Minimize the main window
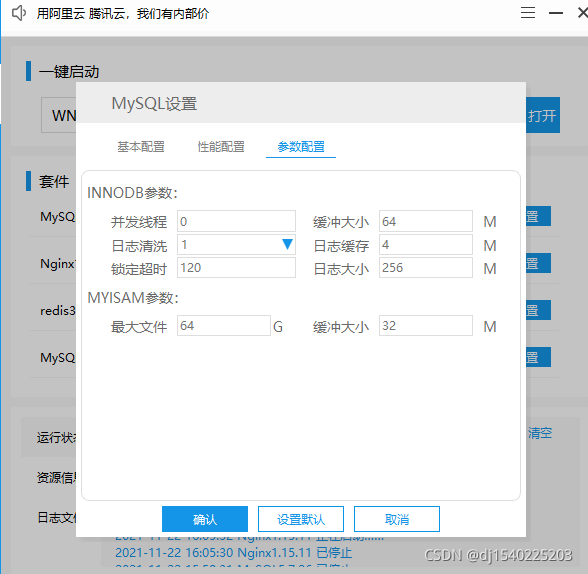The height and width of the screenshot is (574, 588). [x=556, y=13]
